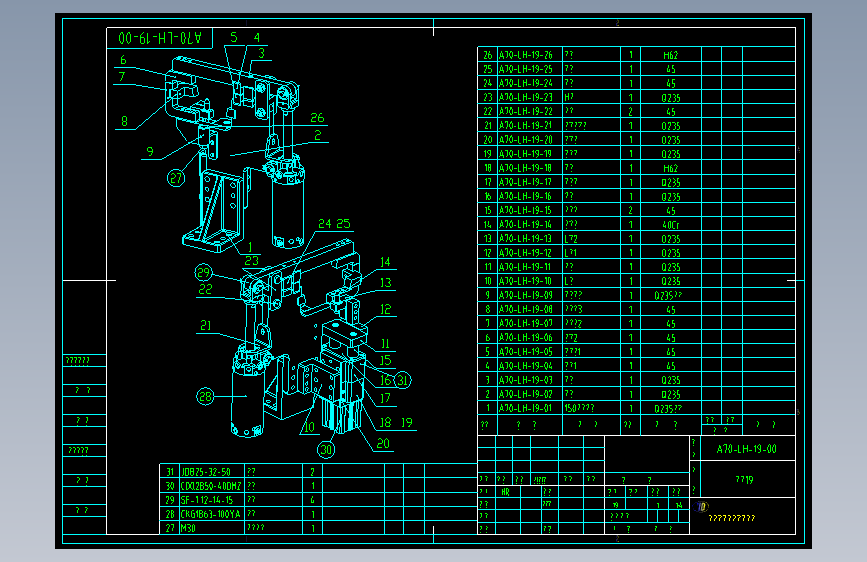Click the A70-LH-19-16 cell
Image resolution: width=867 pixels, height=562 pixels.
[525, 196]
